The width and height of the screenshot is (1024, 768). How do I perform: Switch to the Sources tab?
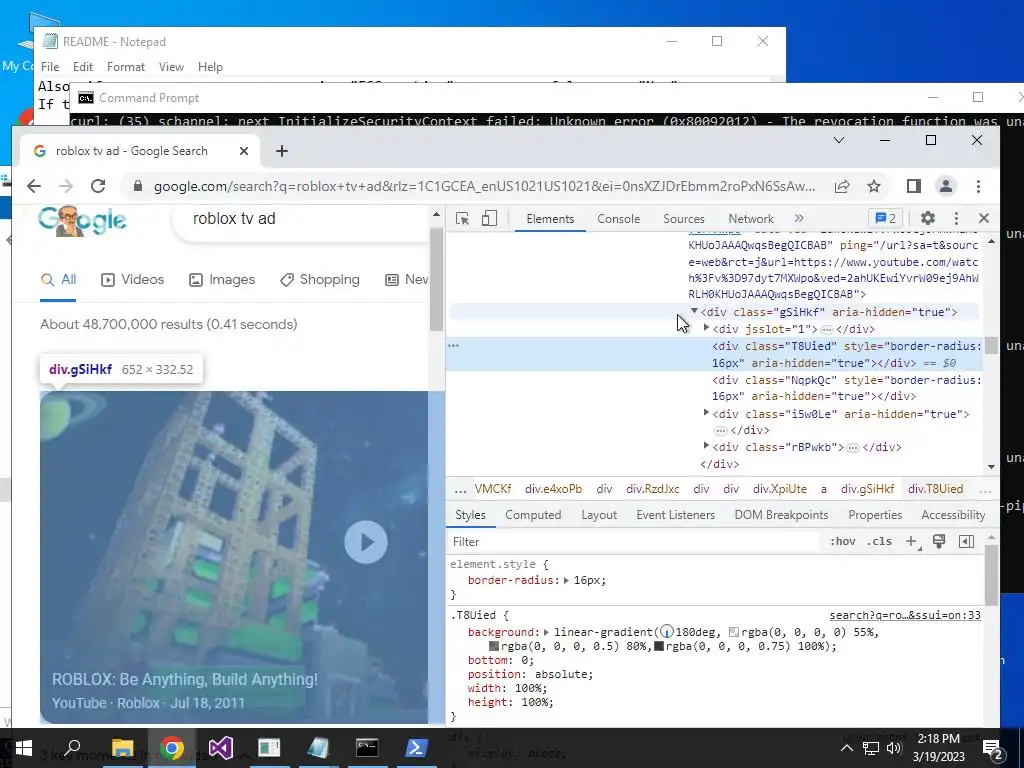pyautogui.click(x=684, y=219)
